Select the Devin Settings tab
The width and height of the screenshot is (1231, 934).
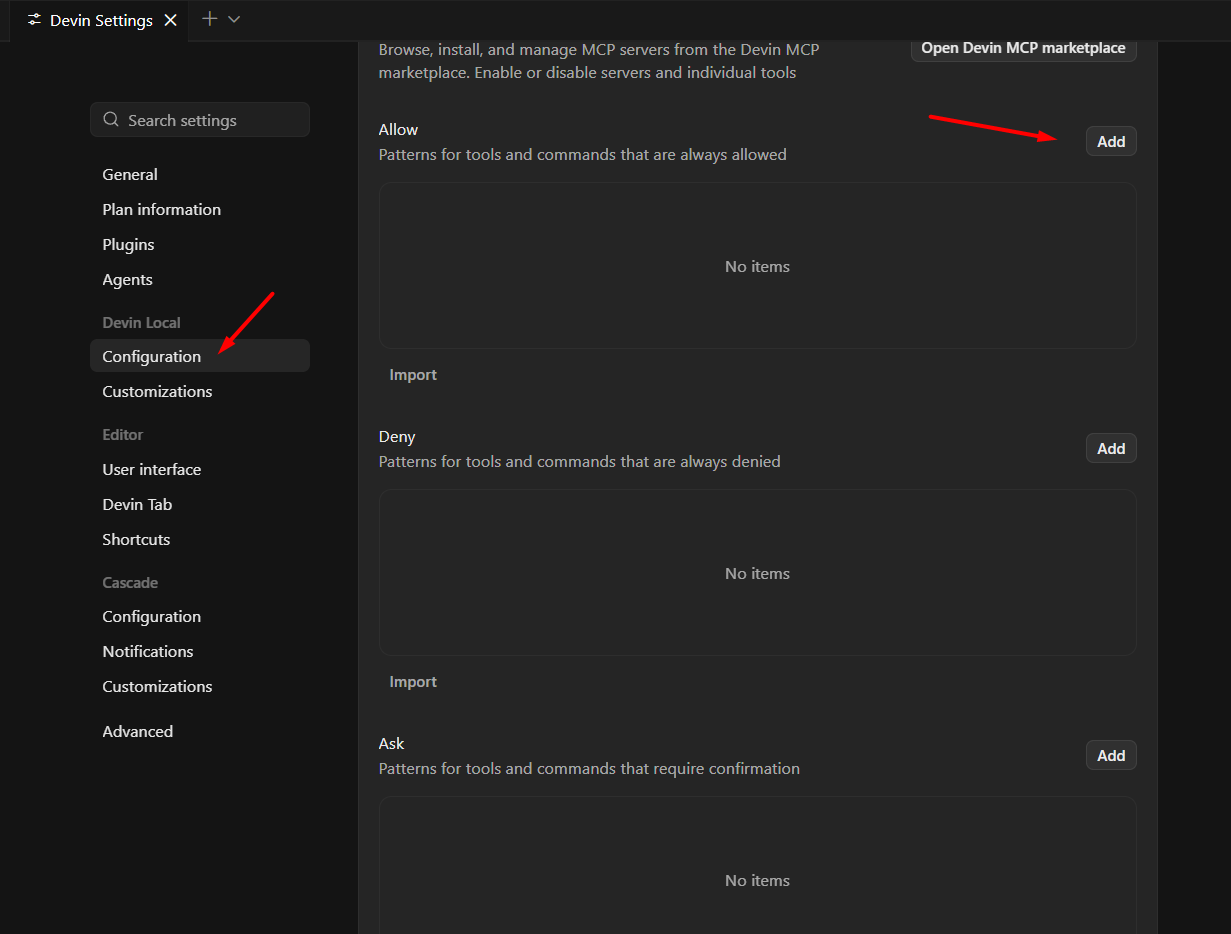[101, 20]
